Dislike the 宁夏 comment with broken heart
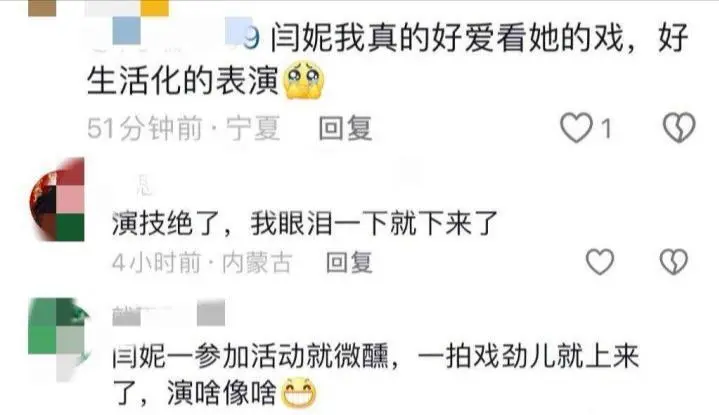The height and width of the screenshot is (415, 719). click(679, 127)
